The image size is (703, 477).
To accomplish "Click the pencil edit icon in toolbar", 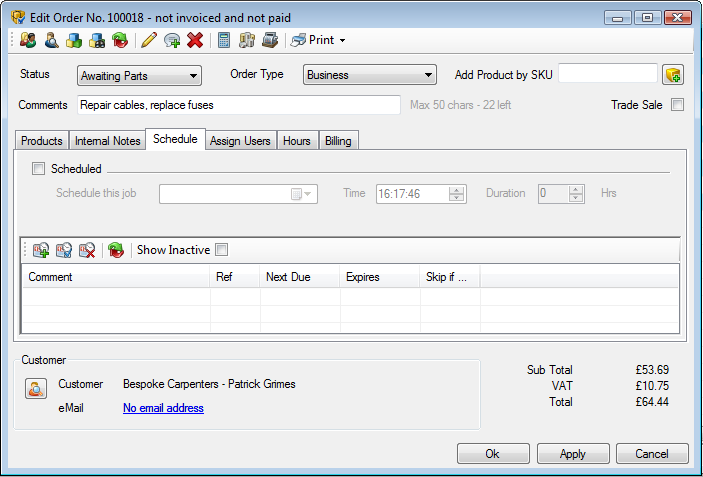I will [x=149, y=40].
